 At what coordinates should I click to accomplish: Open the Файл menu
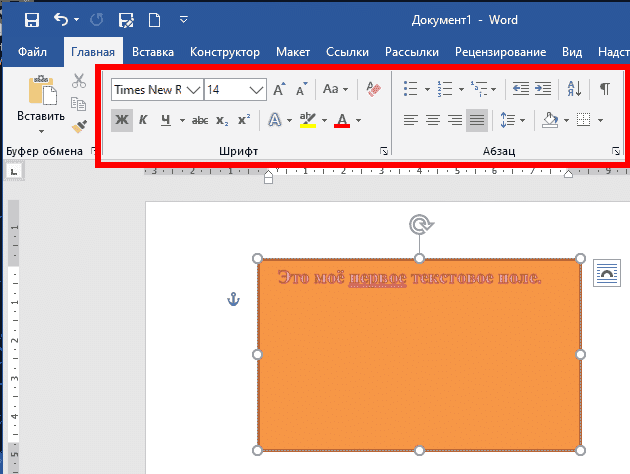pyautogui.click(x=32, y=52)
